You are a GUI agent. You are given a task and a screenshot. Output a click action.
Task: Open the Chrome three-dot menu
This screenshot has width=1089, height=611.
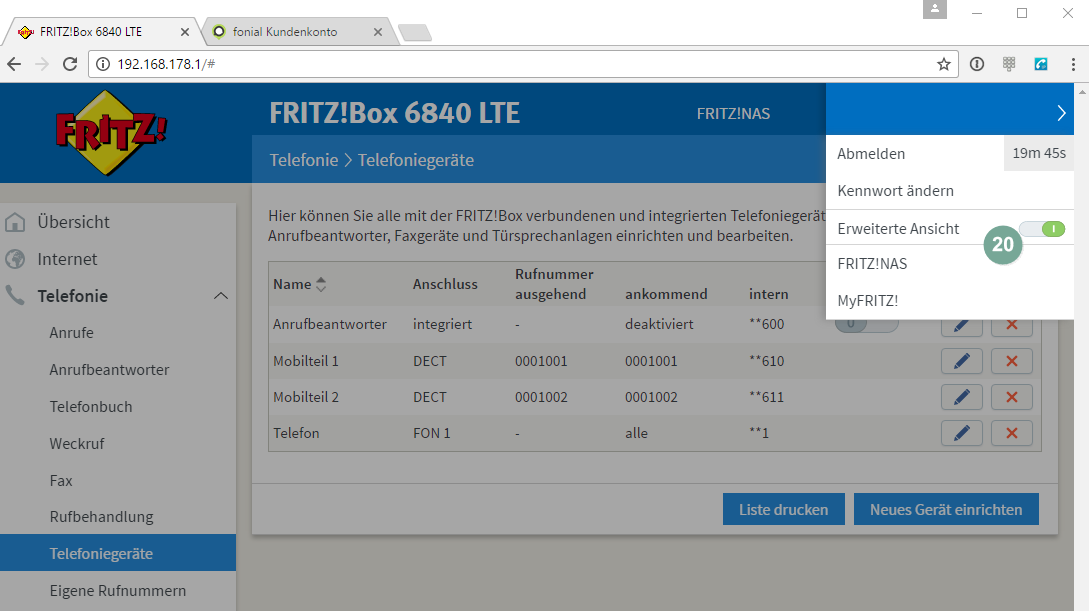pyautogui.click(x=1073, y=64)
